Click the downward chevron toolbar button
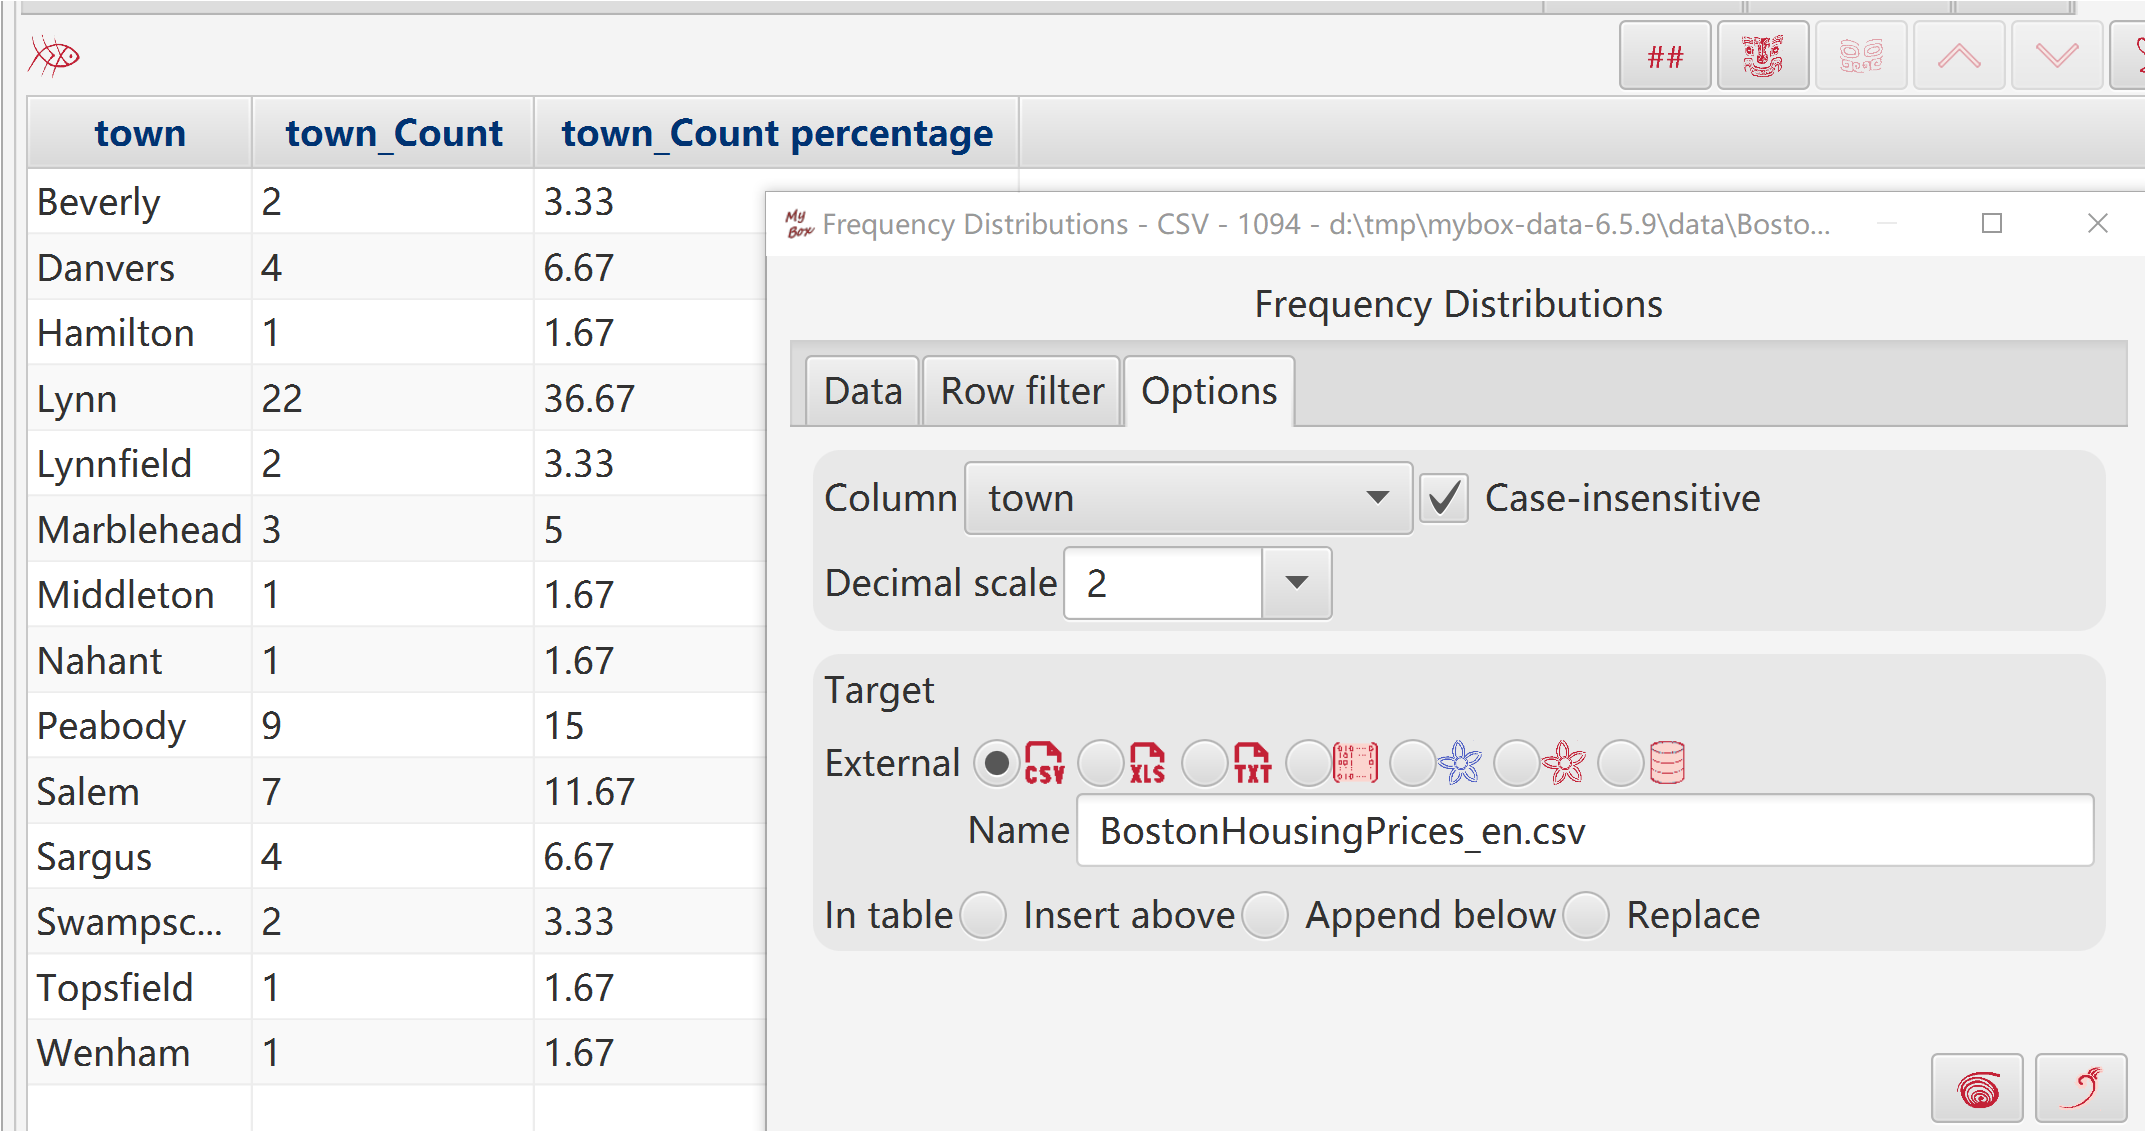Image resolution: width=2145 pixels, height=1132 pixels. 2057,56
